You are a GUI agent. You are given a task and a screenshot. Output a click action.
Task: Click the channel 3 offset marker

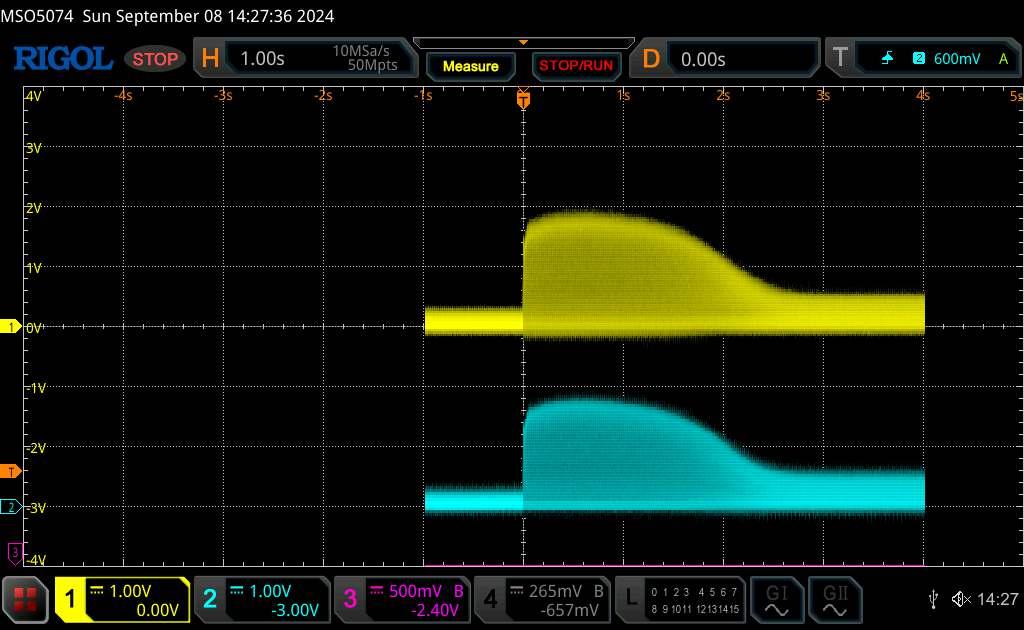coord(13,551)
